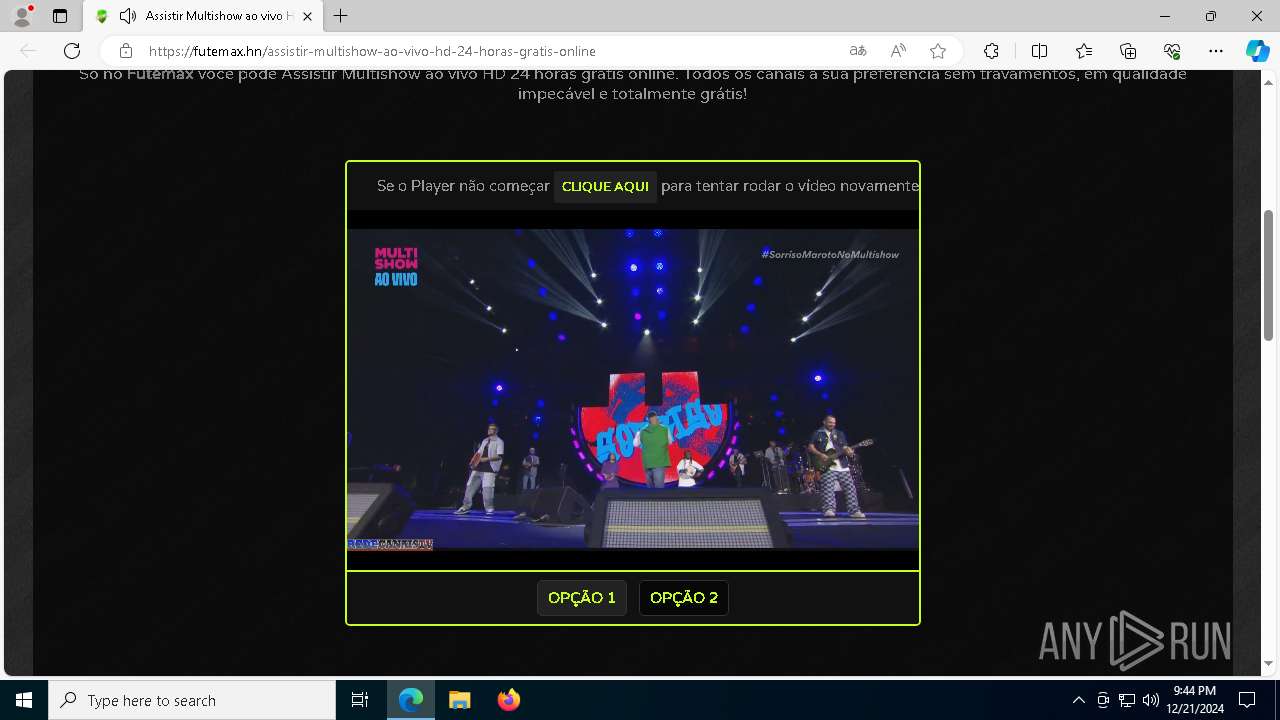Select OPÇÃO 1 player source
Viewport: 1280px width, 720px height.
582,598
